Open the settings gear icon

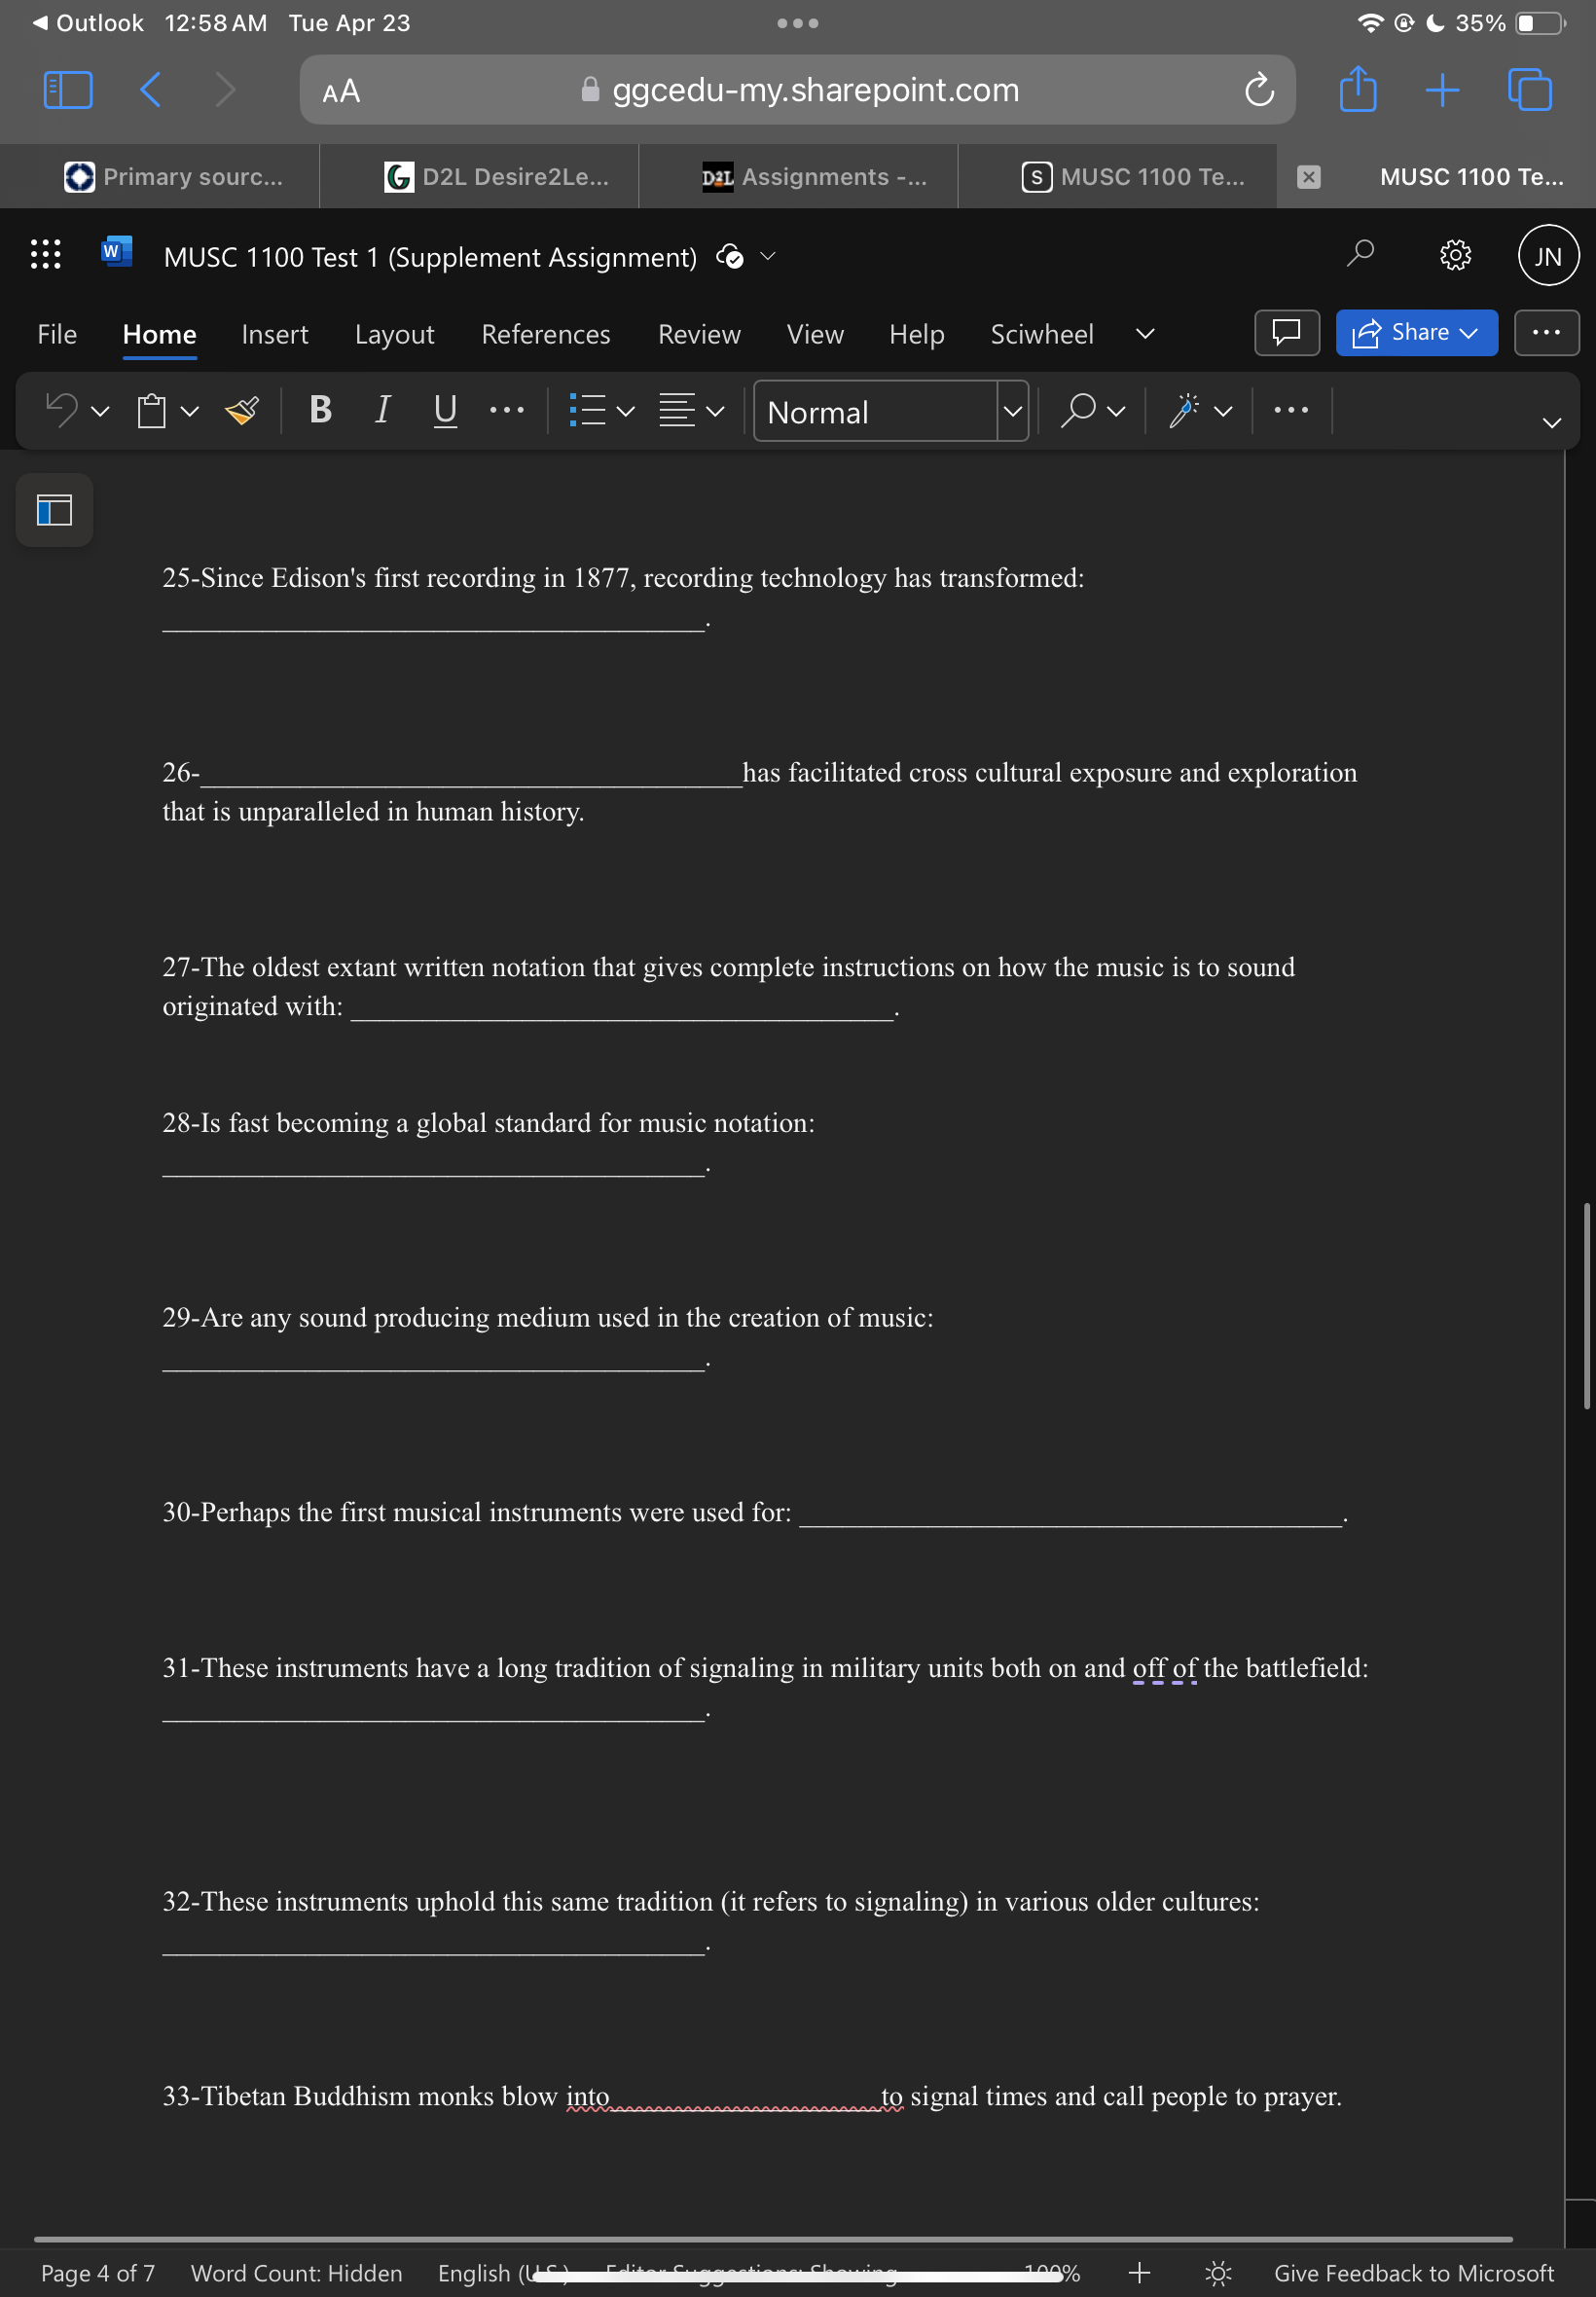point(1455,256)
